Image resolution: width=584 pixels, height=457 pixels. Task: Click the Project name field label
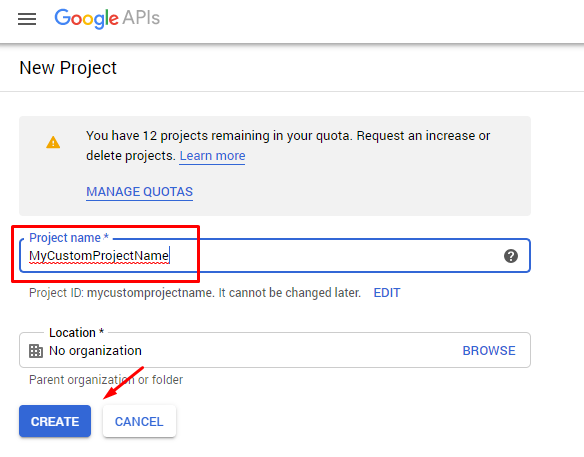[x=69, y=238]
